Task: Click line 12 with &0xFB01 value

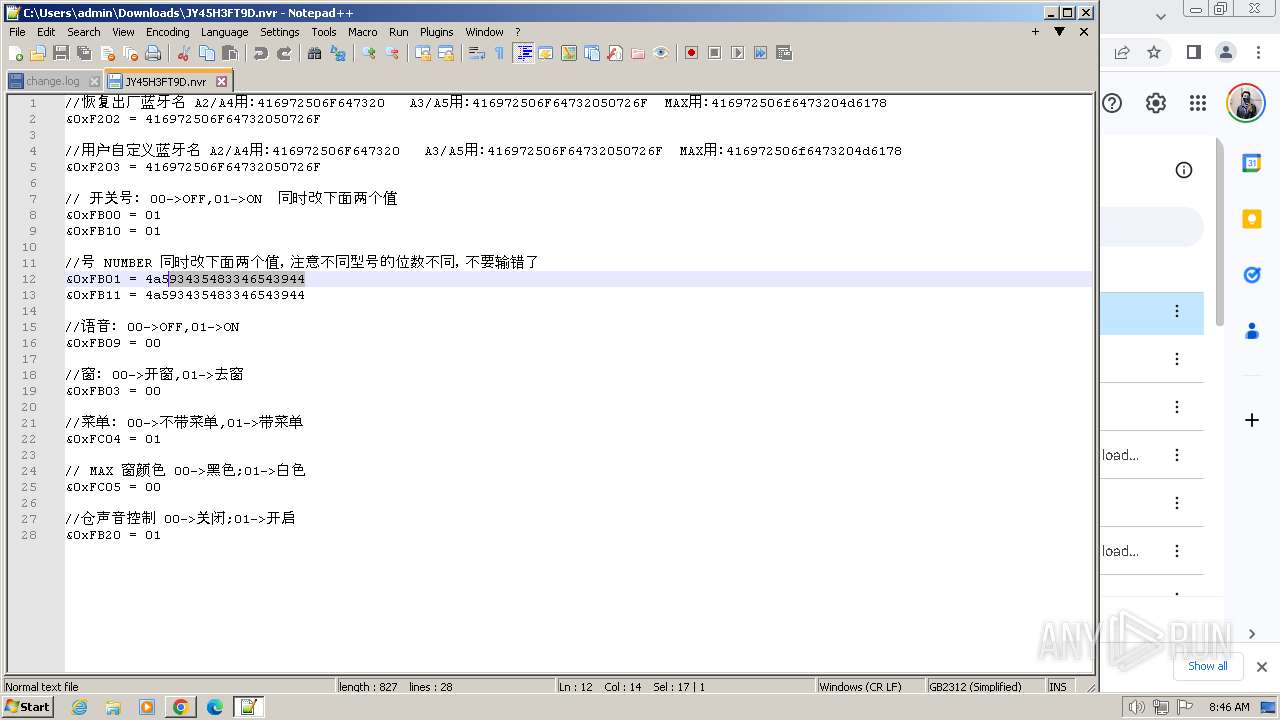Action: [x=579, y=279]
